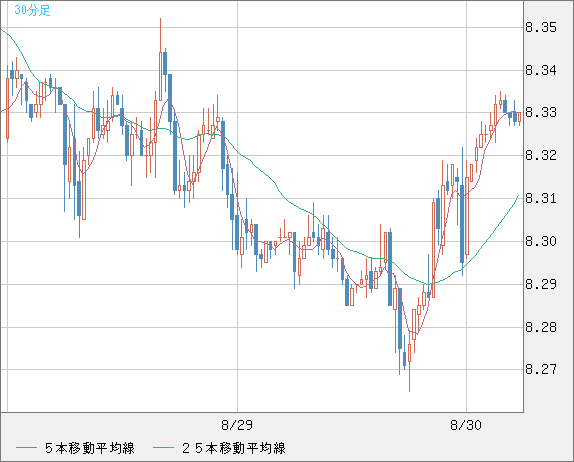Click the 30分足 chart label
Viewport: 574px width, 462px height.
(32, 10)
